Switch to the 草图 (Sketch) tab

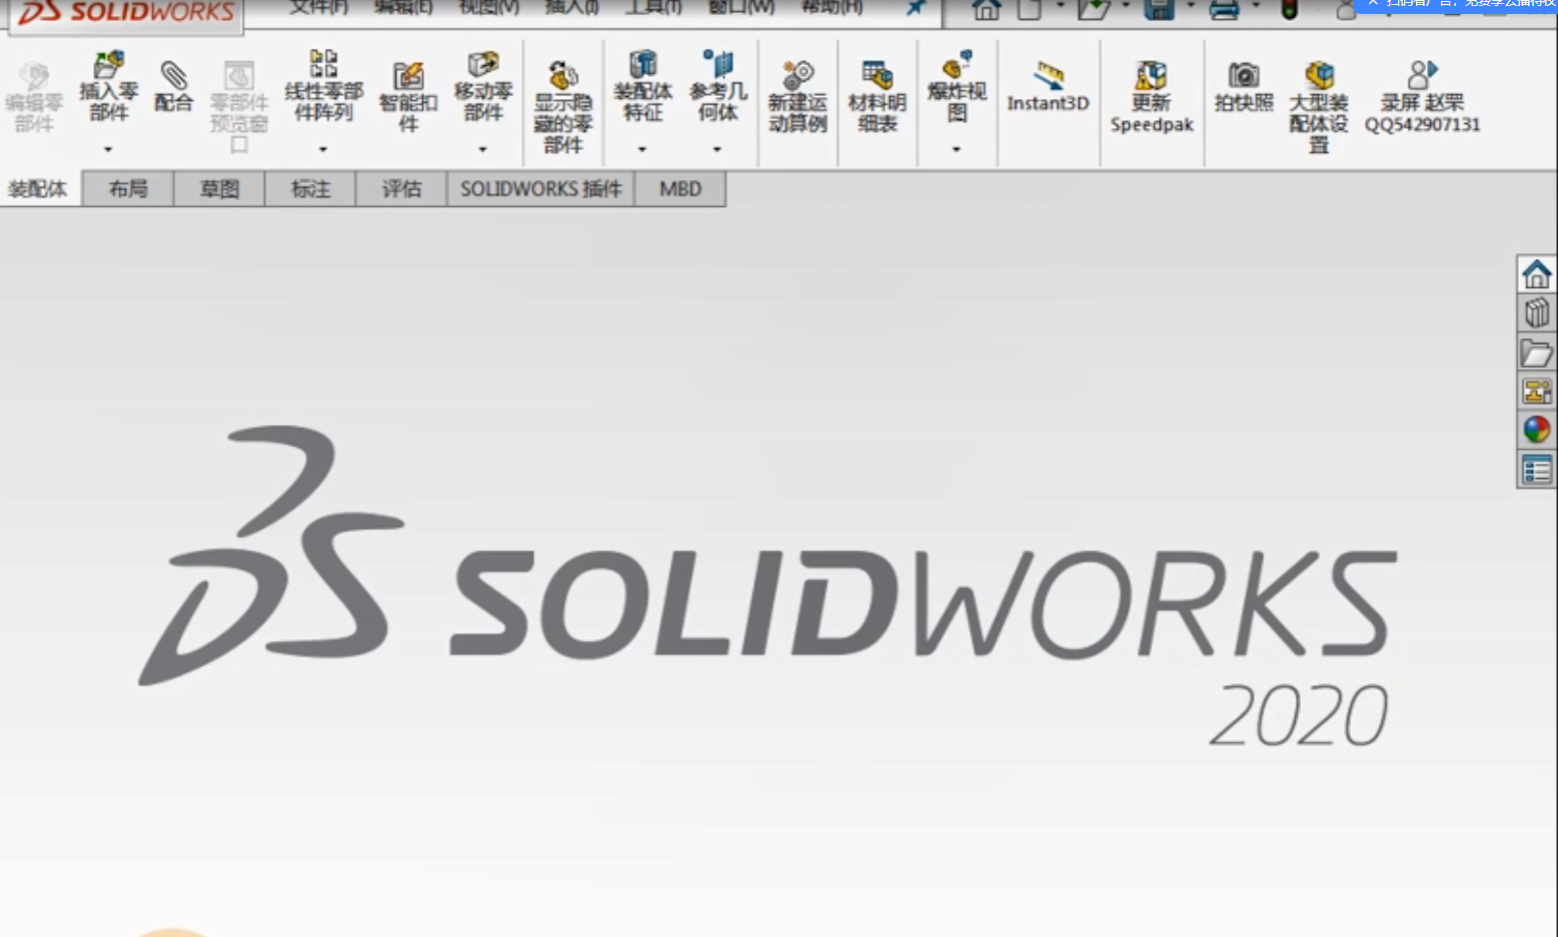[x=219, y=189]
